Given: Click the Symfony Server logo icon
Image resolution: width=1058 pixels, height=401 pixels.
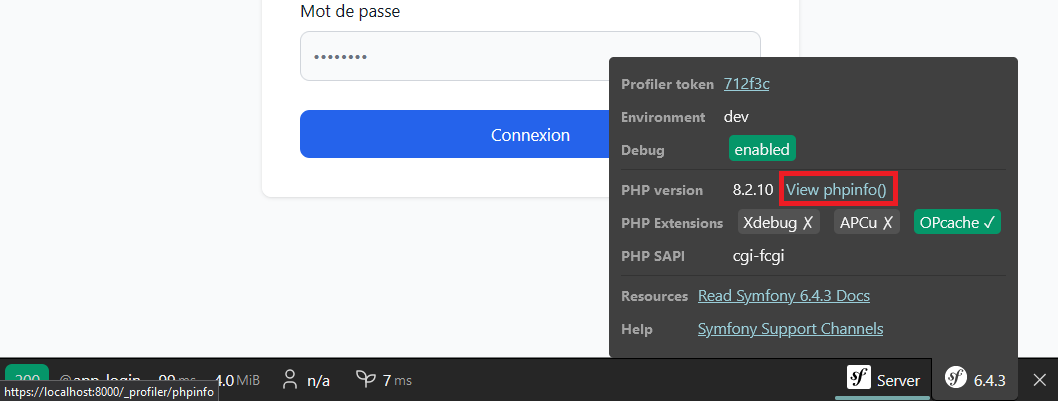Looking at the screenshot, I should point(859,379).
